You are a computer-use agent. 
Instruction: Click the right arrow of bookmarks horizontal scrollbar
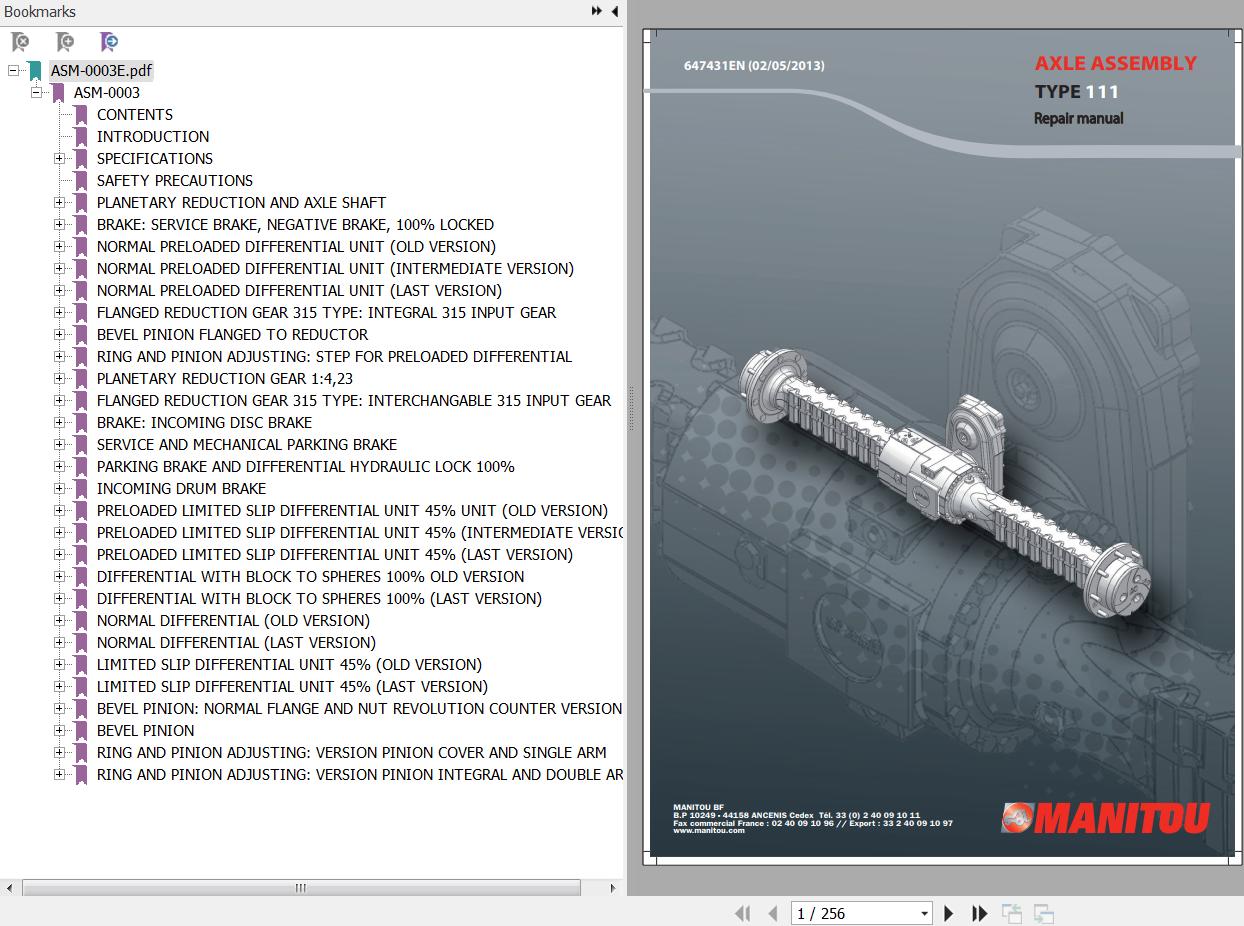pos(613,888)
